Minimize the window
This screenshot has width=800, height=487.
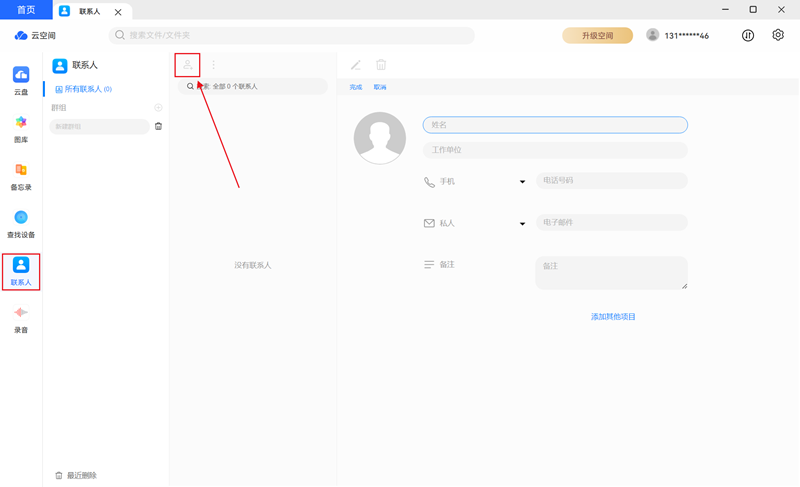coord(725,10)
